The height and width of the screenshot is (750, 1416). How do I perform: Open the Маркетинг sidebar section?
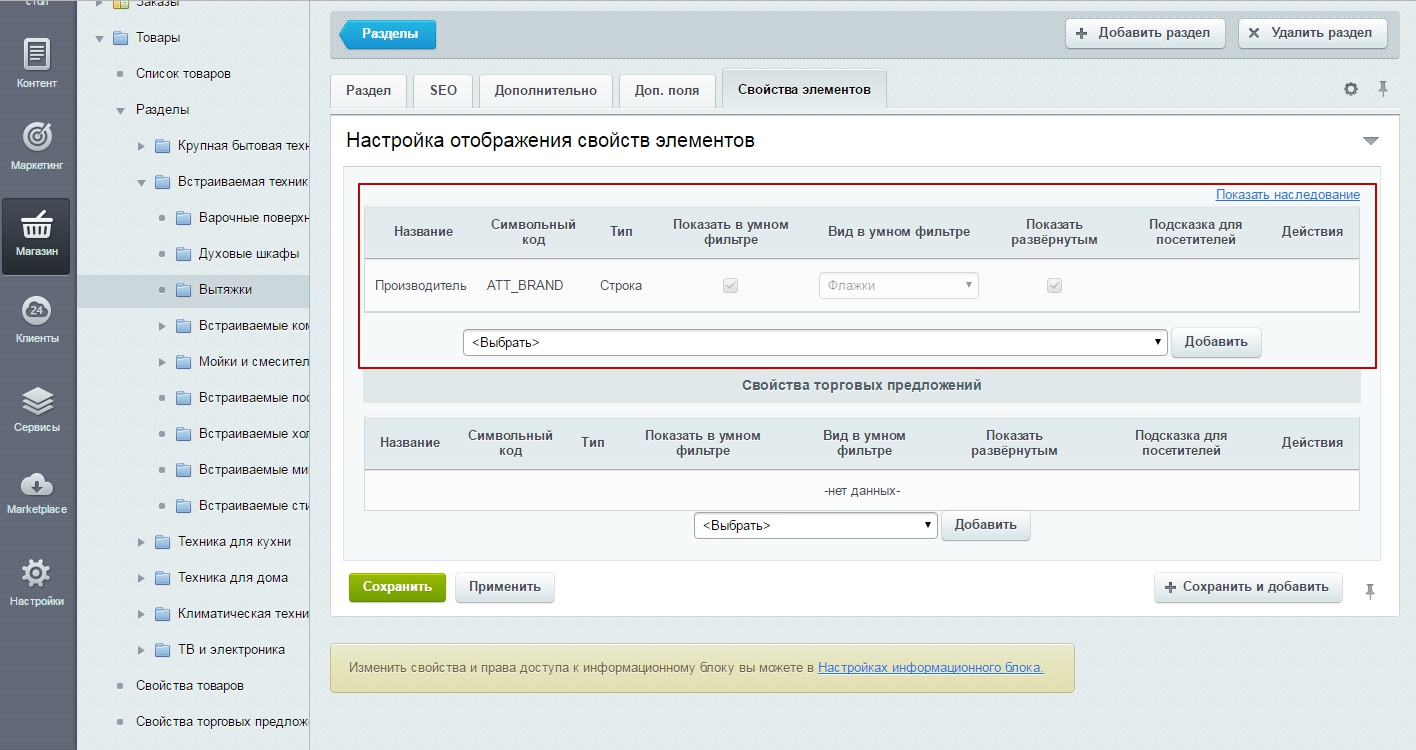click(37, 146)
